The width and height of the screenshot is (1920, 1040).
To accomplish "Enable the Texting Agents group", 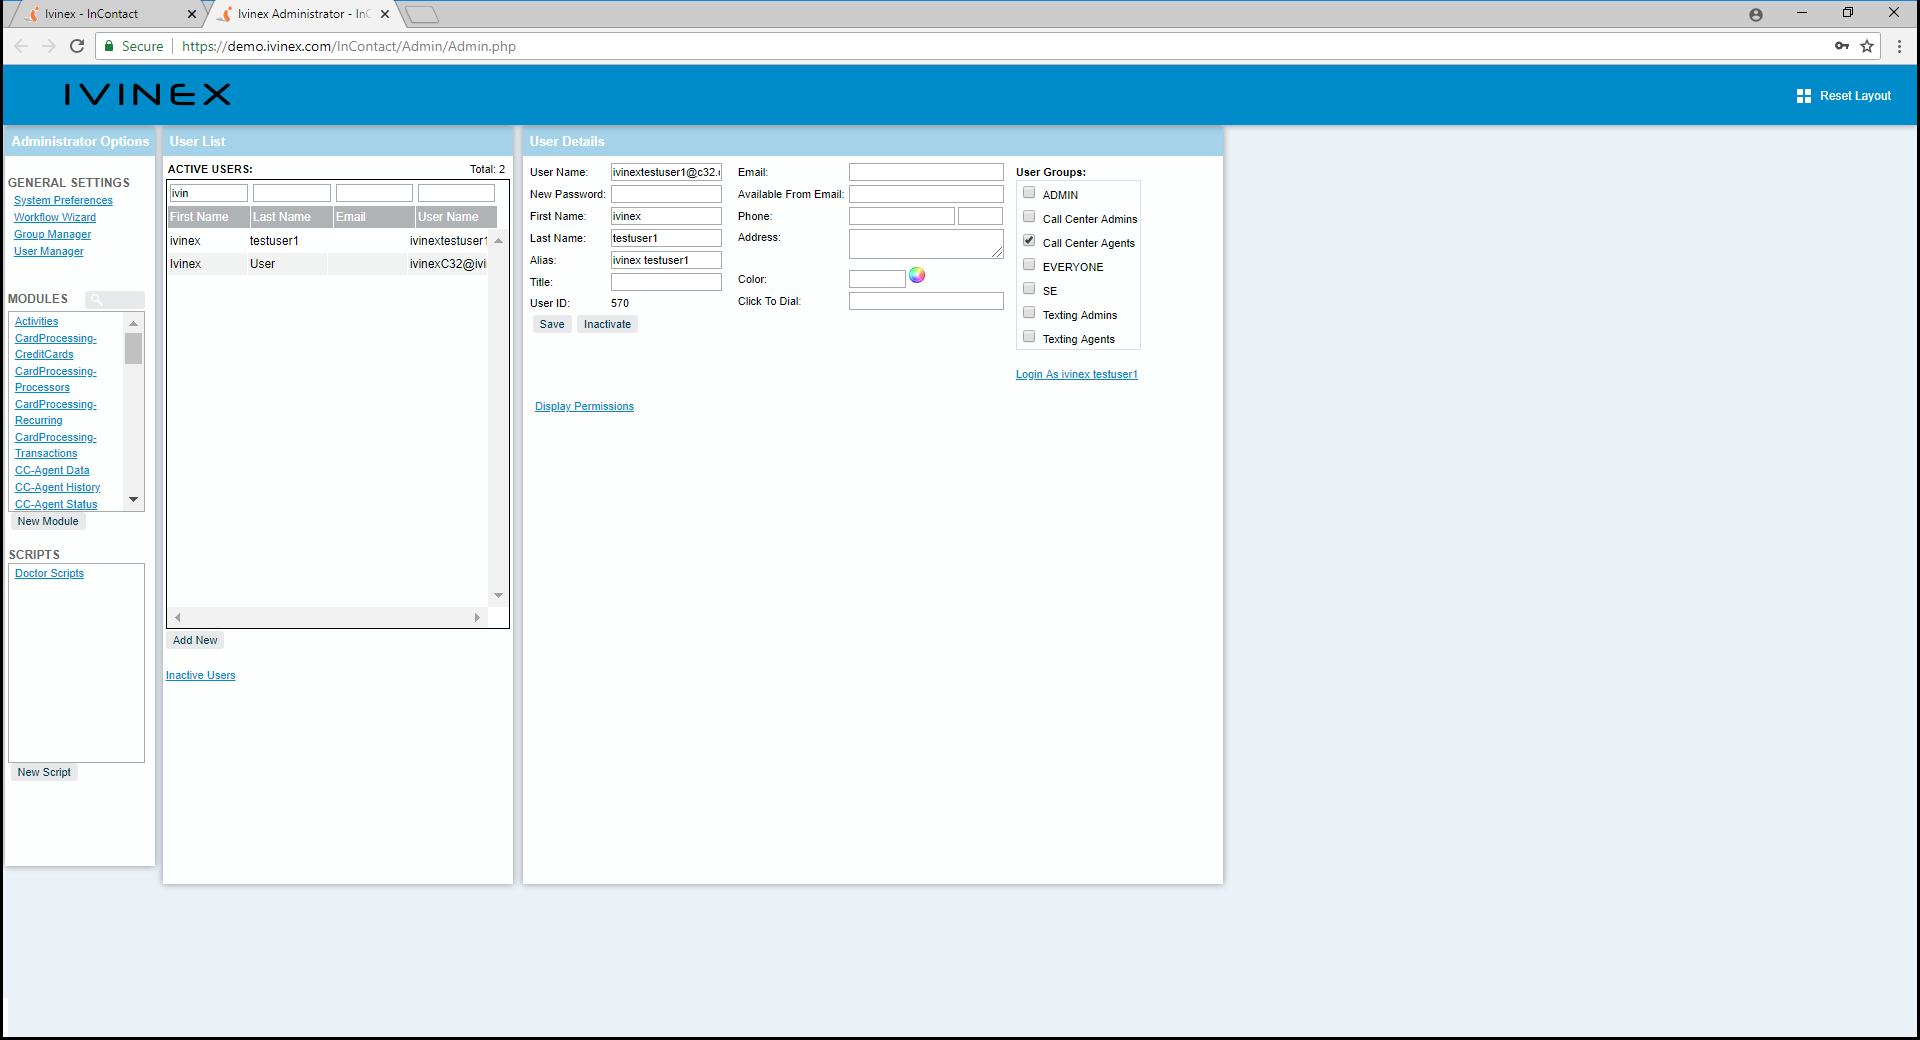I will coord(1029,336).
